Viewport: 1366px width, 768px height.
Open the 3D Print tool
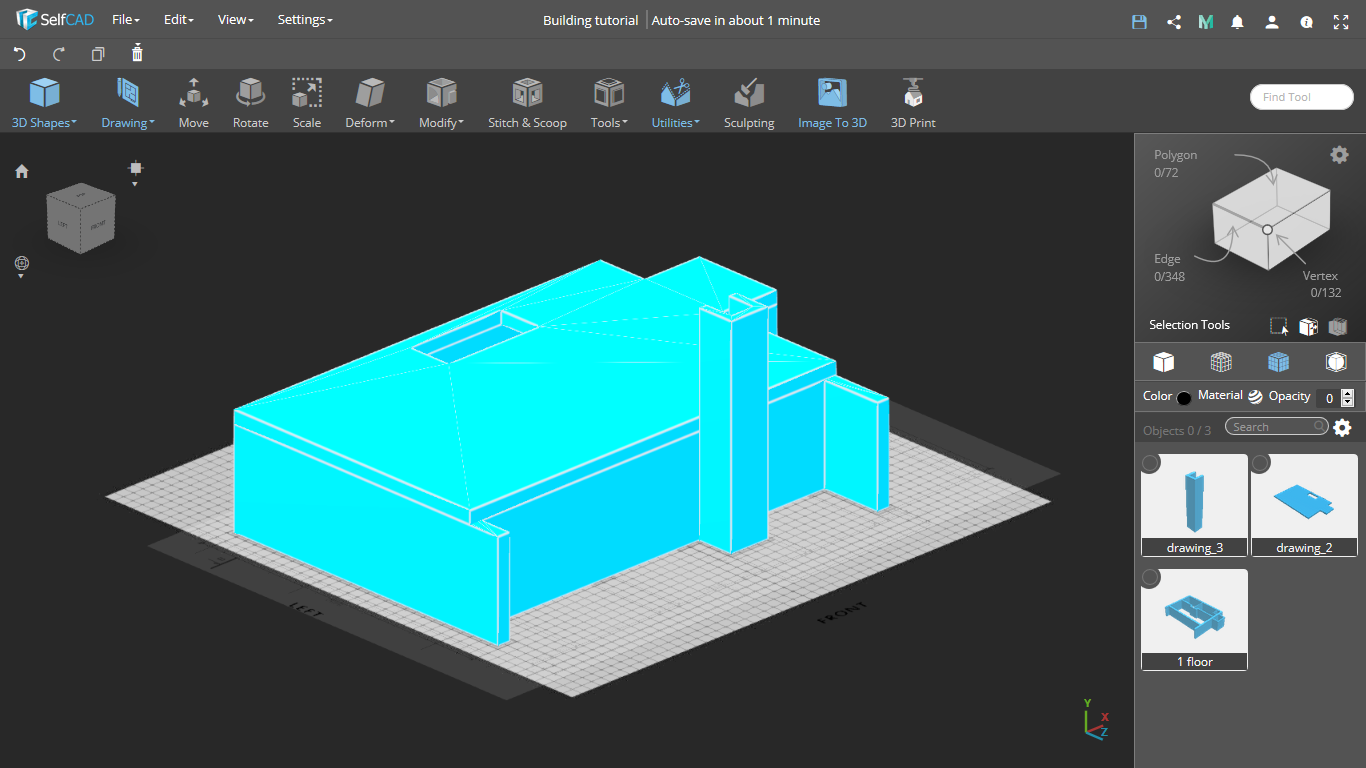click(913, 104)
